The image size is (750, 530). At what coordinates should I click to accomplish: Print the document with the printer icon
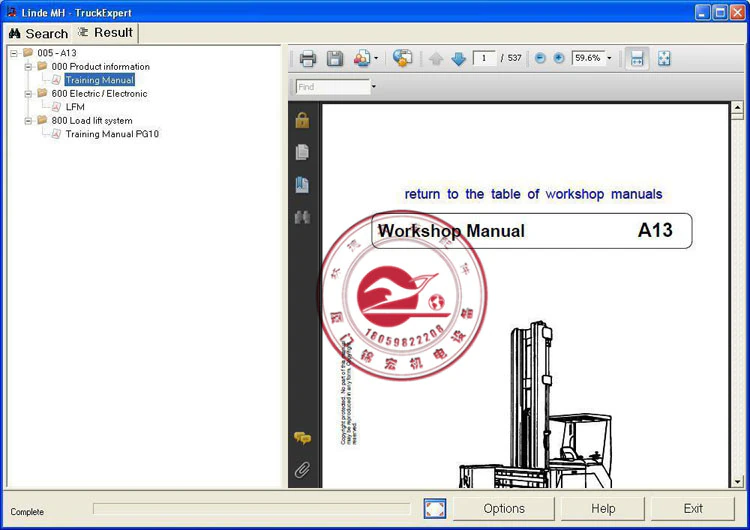coord(307,58)
